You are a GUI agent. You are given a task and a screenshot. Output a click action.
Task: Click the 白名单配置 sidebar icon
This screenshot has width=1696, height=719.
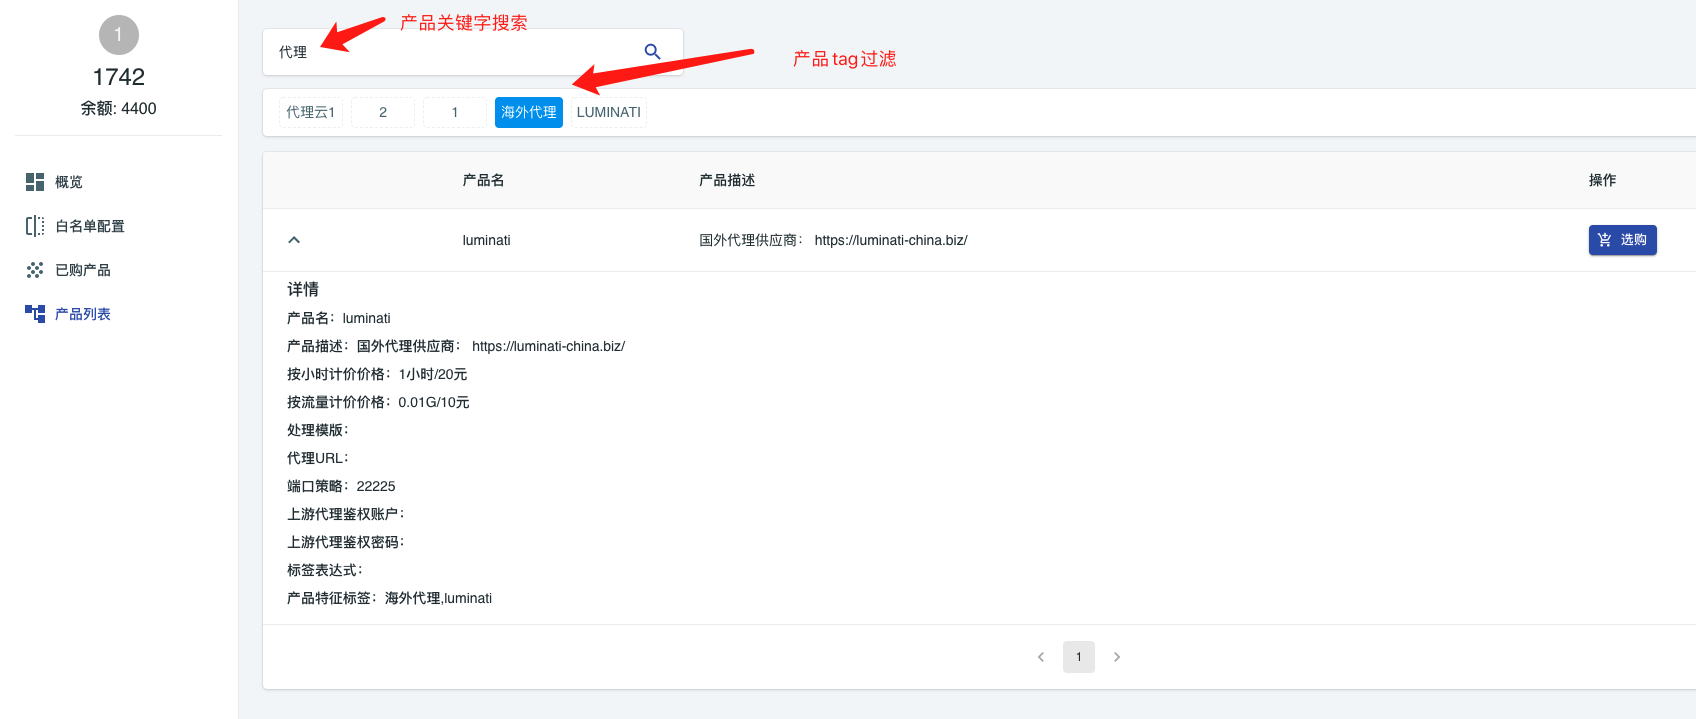pos(35,226)
